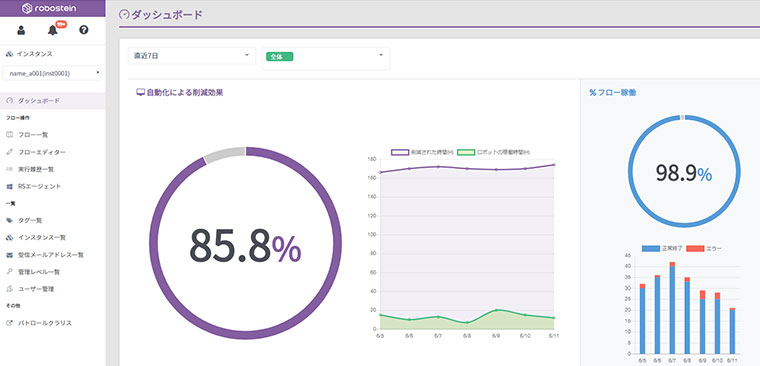Click the RSエージェント windows icon

click(9, 186)
